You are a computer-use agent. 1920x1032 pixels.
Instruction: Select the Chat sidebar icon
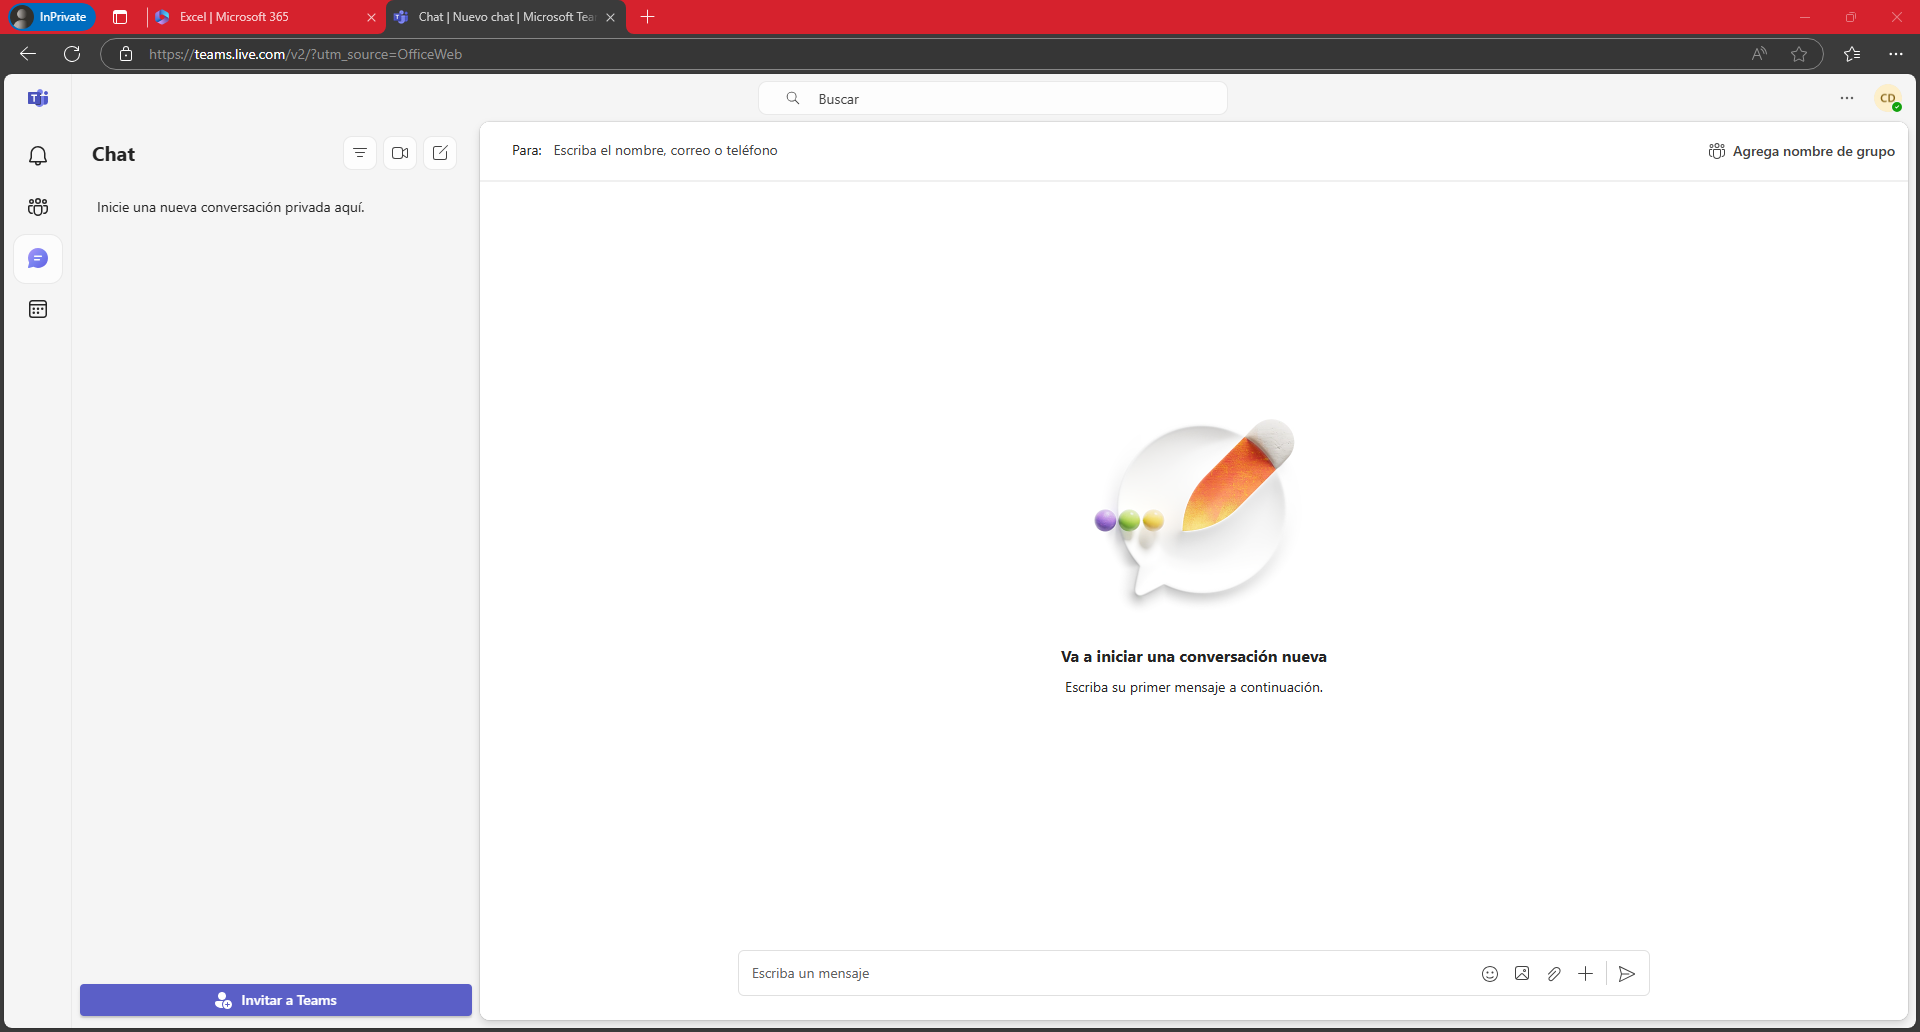pos(38,259)
